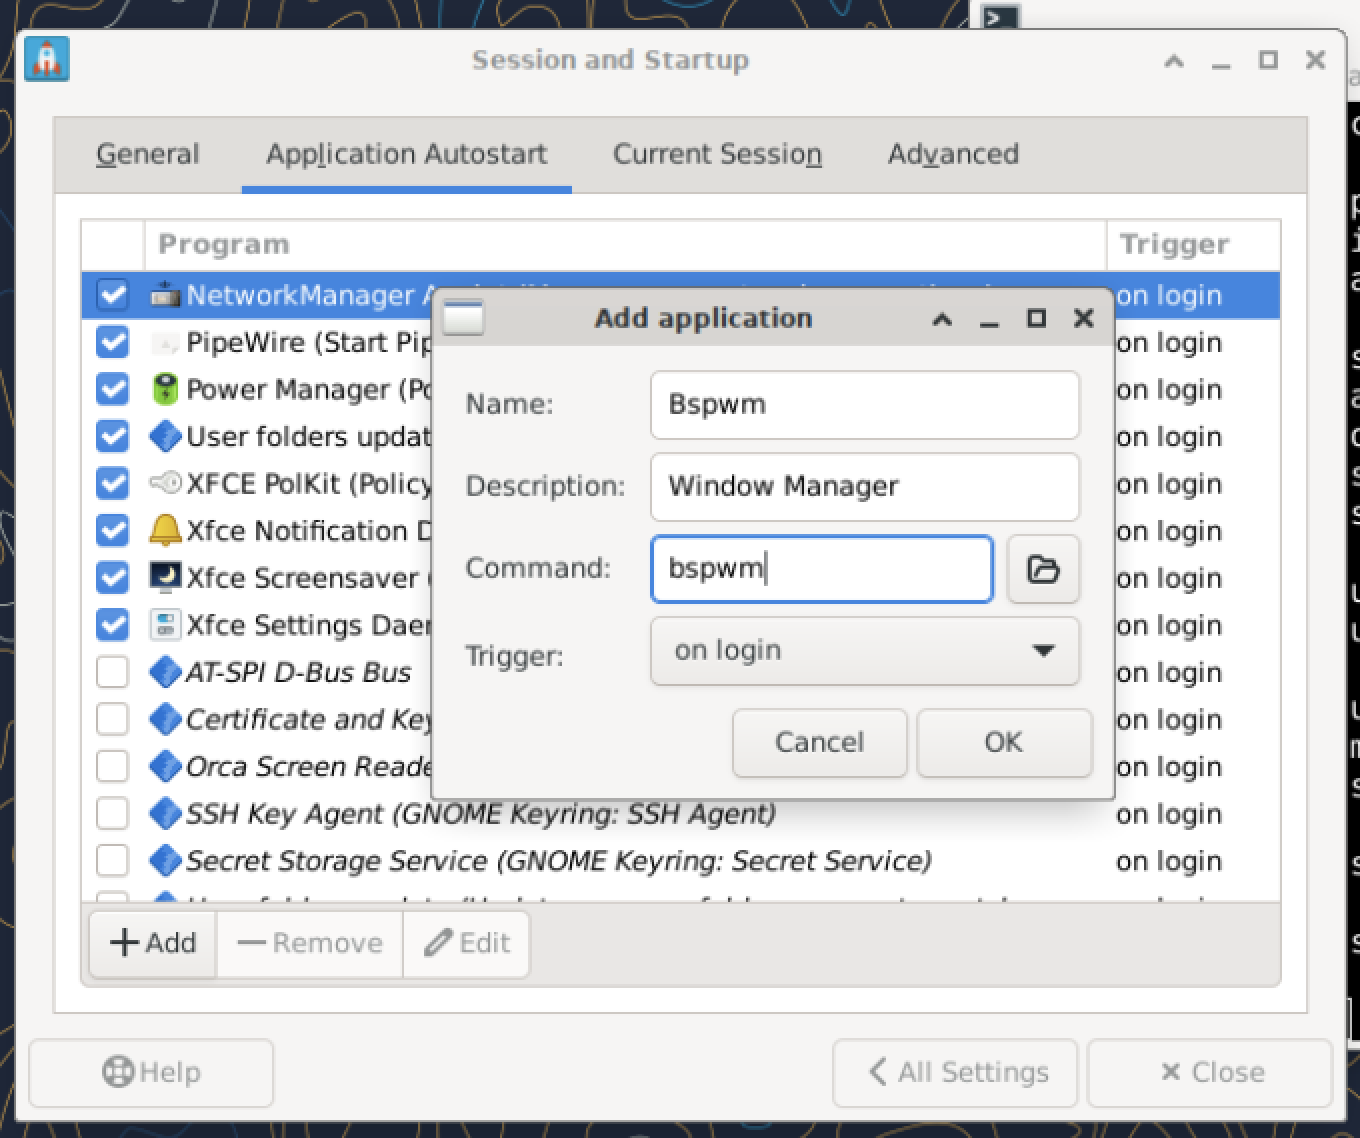Click the Power Manager battery icon
Image resolution: width=1360 pixels, height=1138 pixels.
(x=164, y=389)
